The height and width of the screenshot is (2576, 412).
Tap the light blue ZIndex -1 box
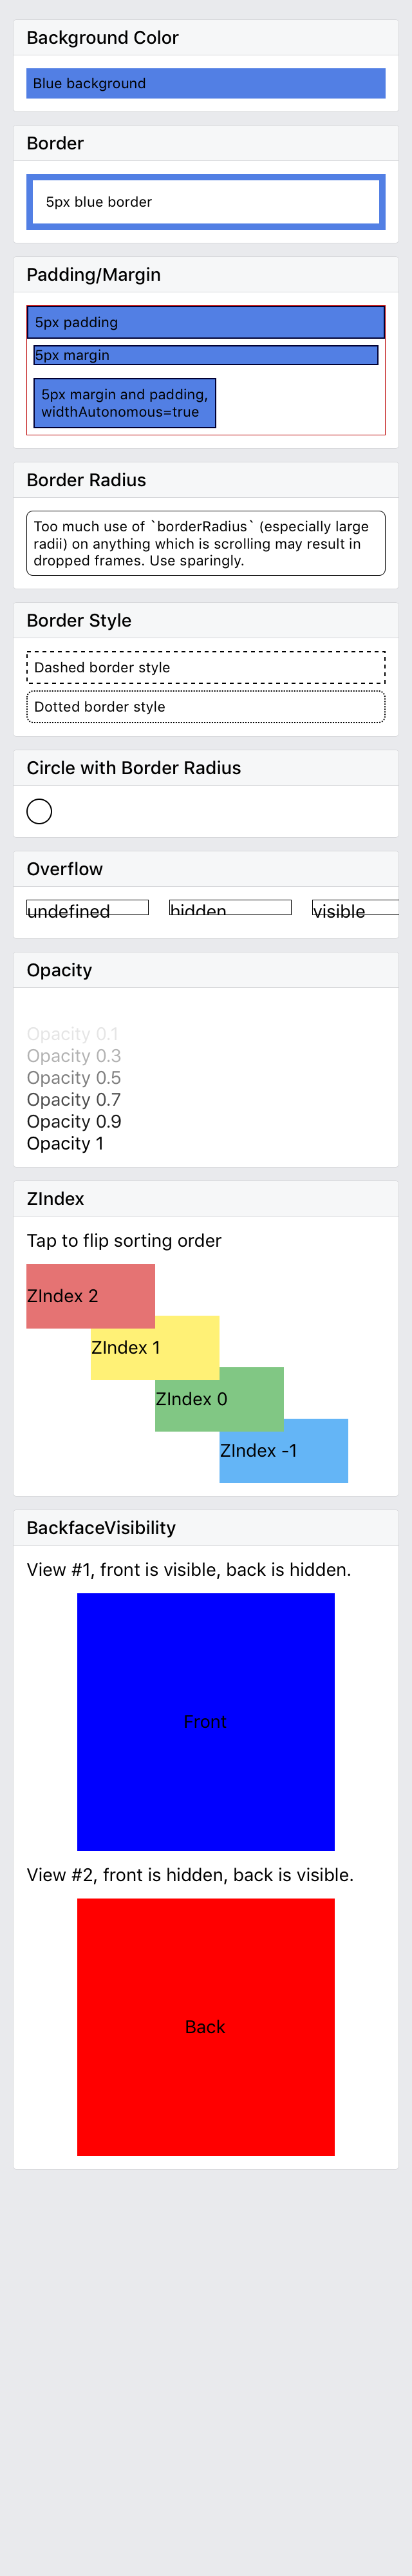(x=284, y=1450)
